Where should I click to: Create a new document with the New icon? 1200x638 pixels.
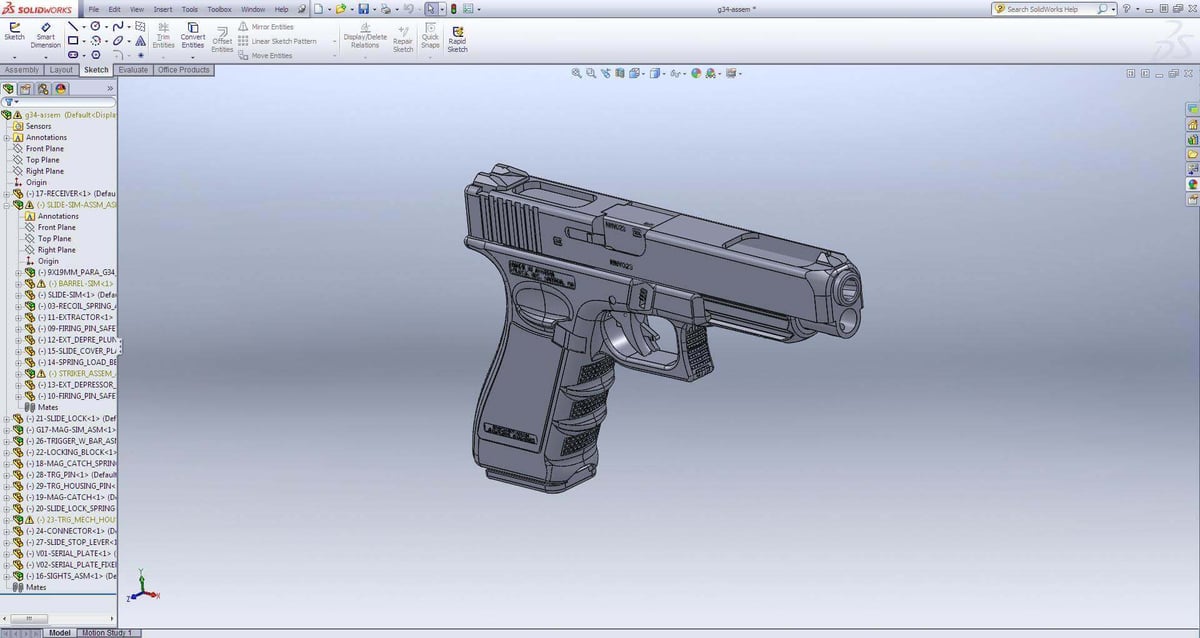[x=317, y=9]
